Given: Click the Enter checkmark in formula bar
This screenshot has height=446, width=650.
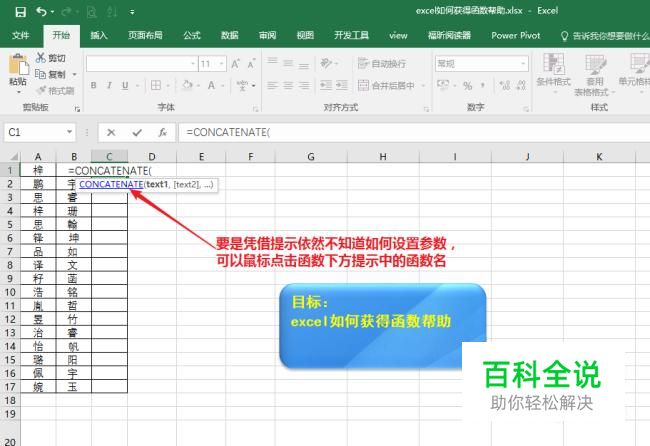Looking at the screenshot, I should [x=137, y=133].
